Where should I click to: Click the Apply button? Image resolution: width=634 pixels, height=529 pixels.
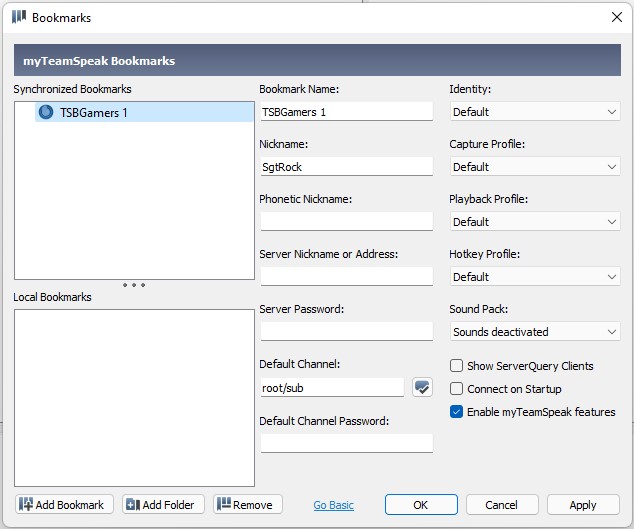[x=583, y=504]
